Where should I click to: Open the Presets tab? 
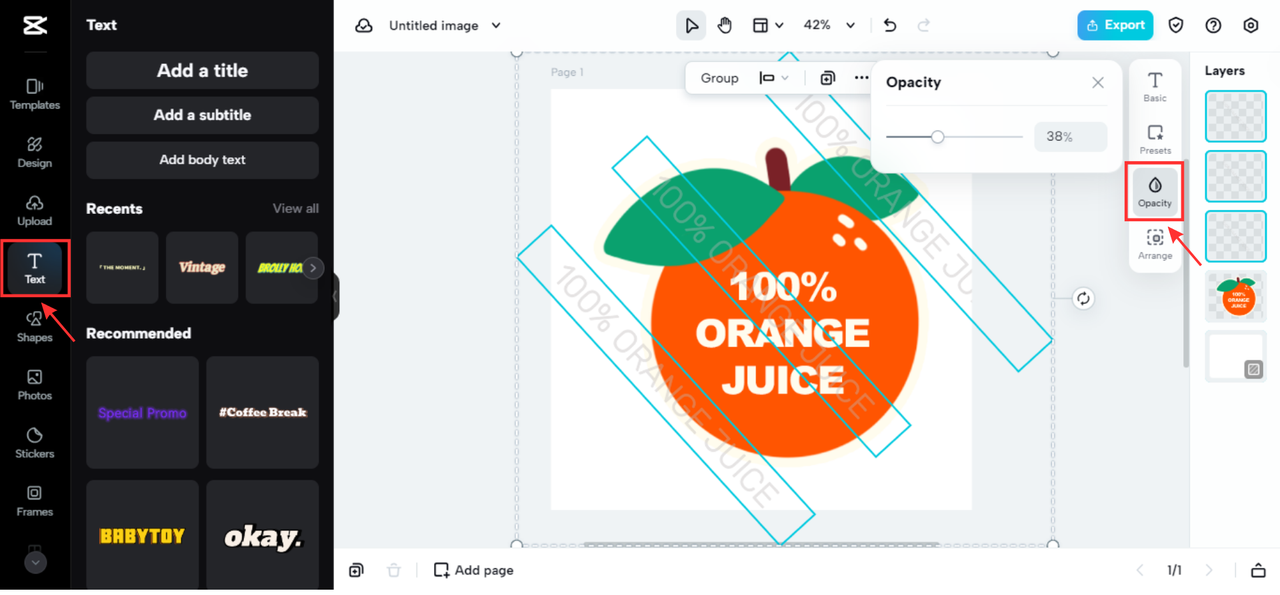(x=1155, y=139)
